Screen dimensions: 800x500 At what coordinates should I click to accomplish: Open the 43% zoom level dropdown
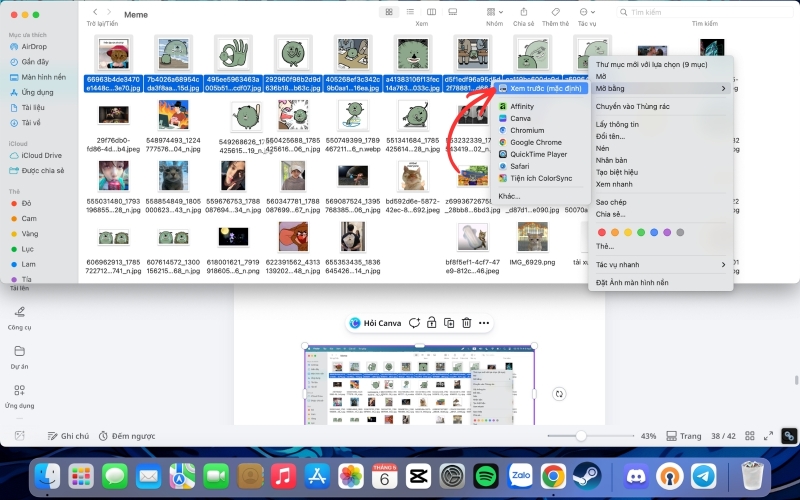tap(648, 436)
